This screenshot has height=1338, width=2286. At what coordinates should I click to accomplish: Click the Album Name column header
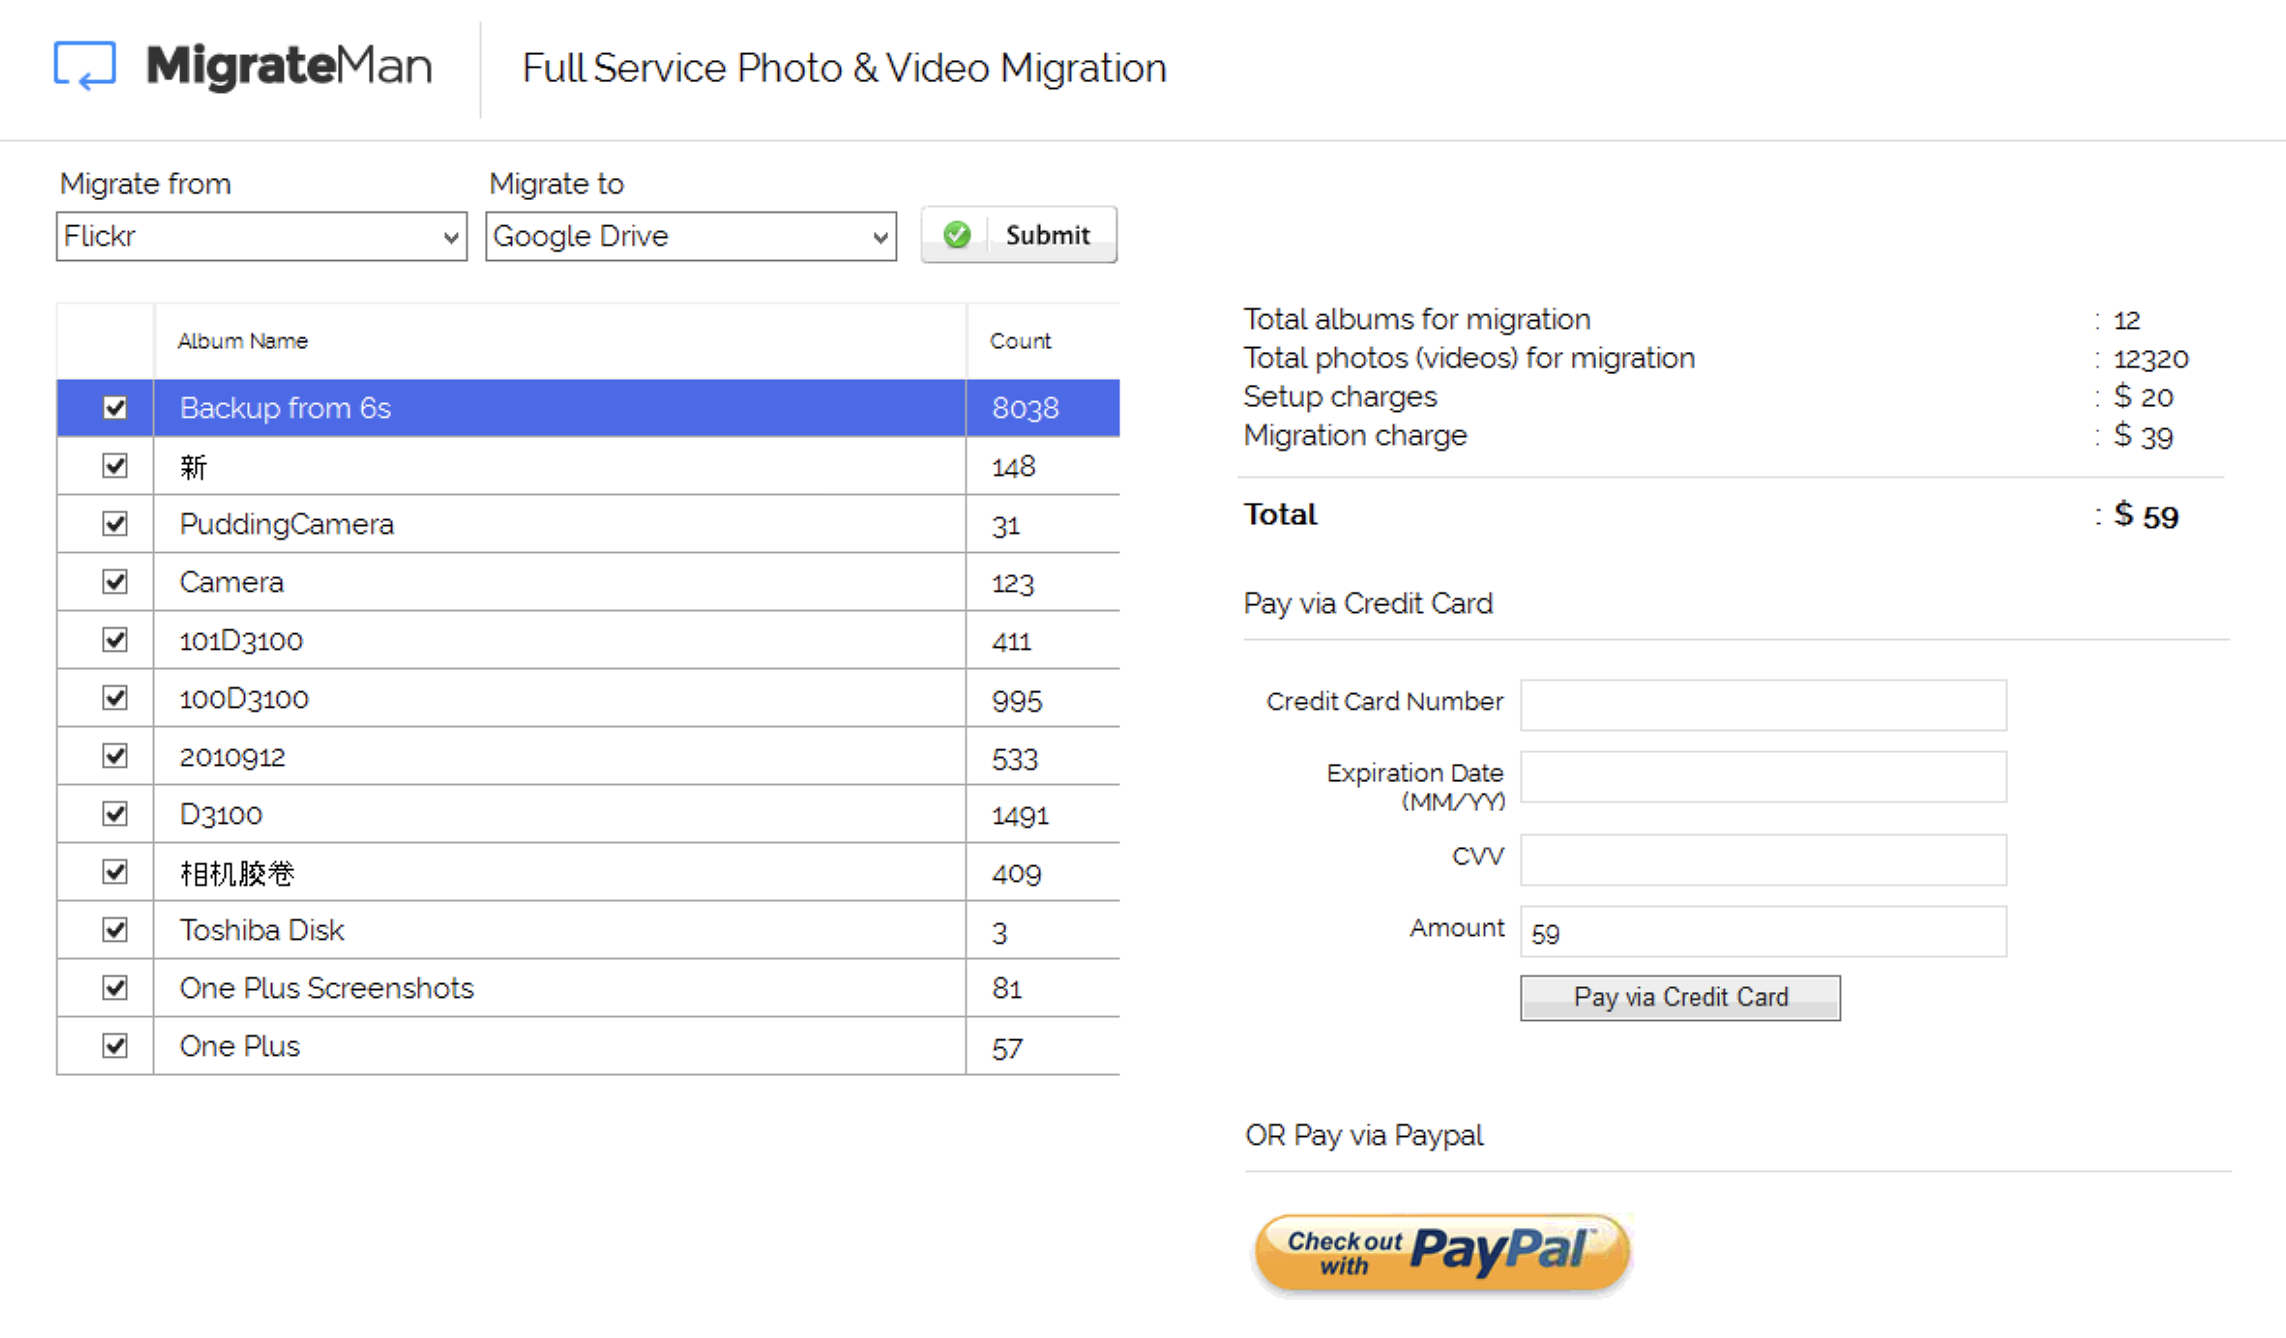pos(243,341)
